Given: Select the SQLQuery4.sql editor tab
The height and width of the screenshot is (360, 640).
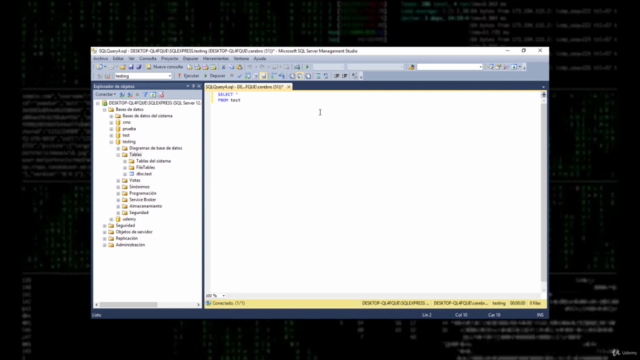Looking at the screenshot, I should pos(244,87).
